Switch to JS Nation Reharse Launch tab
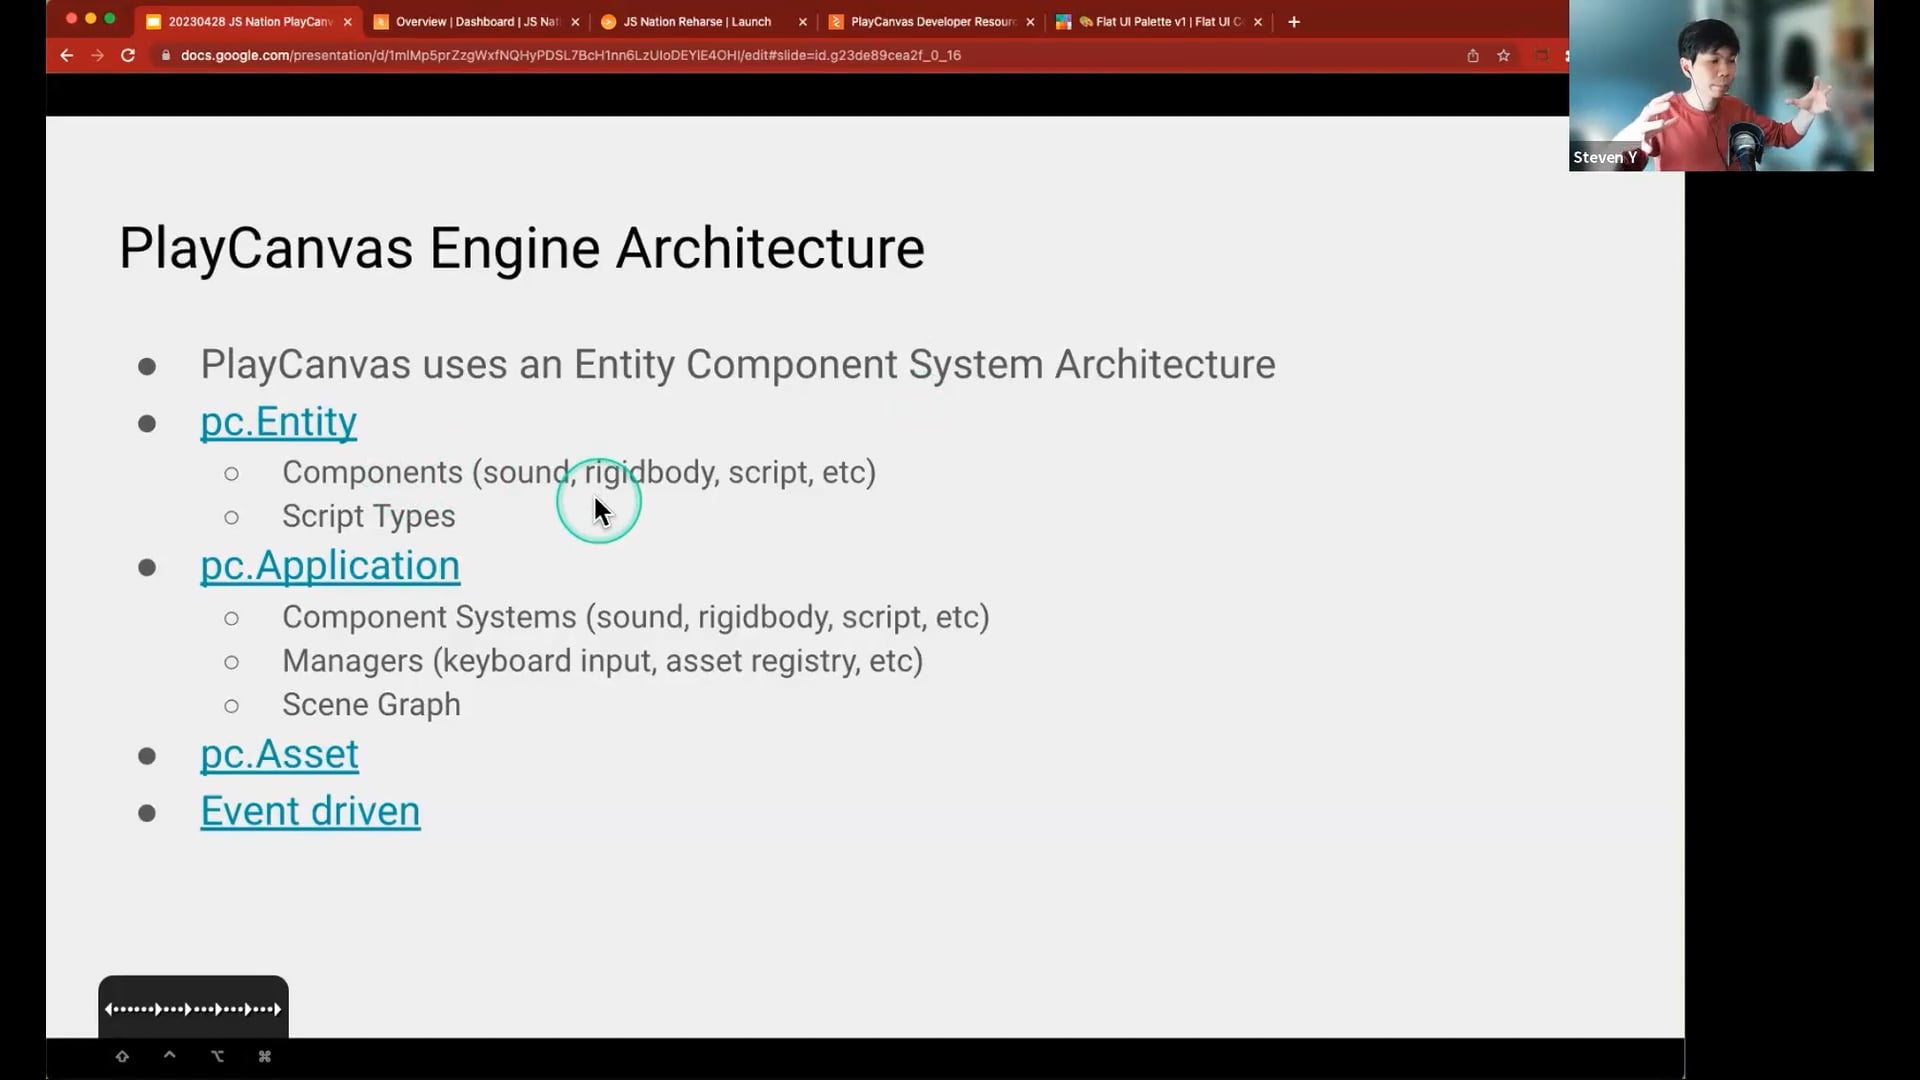1920x1080 pixels. point(697,21)
